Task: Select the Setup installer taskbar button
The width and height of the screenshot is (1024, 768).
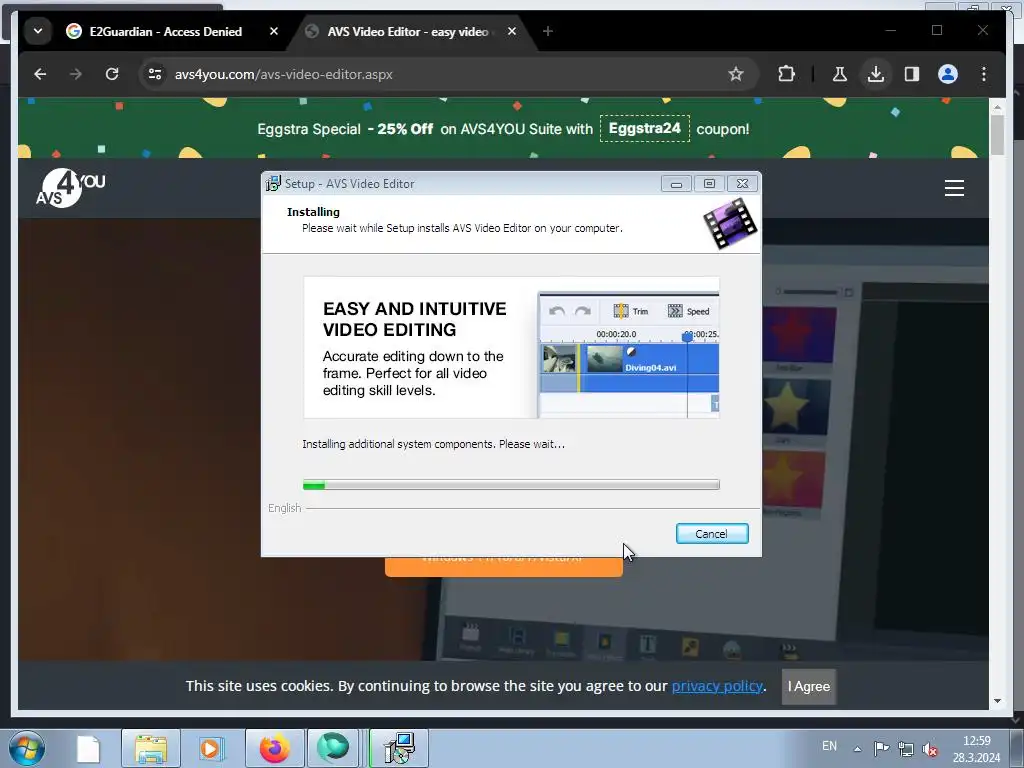Action: (x=399, y=748)
